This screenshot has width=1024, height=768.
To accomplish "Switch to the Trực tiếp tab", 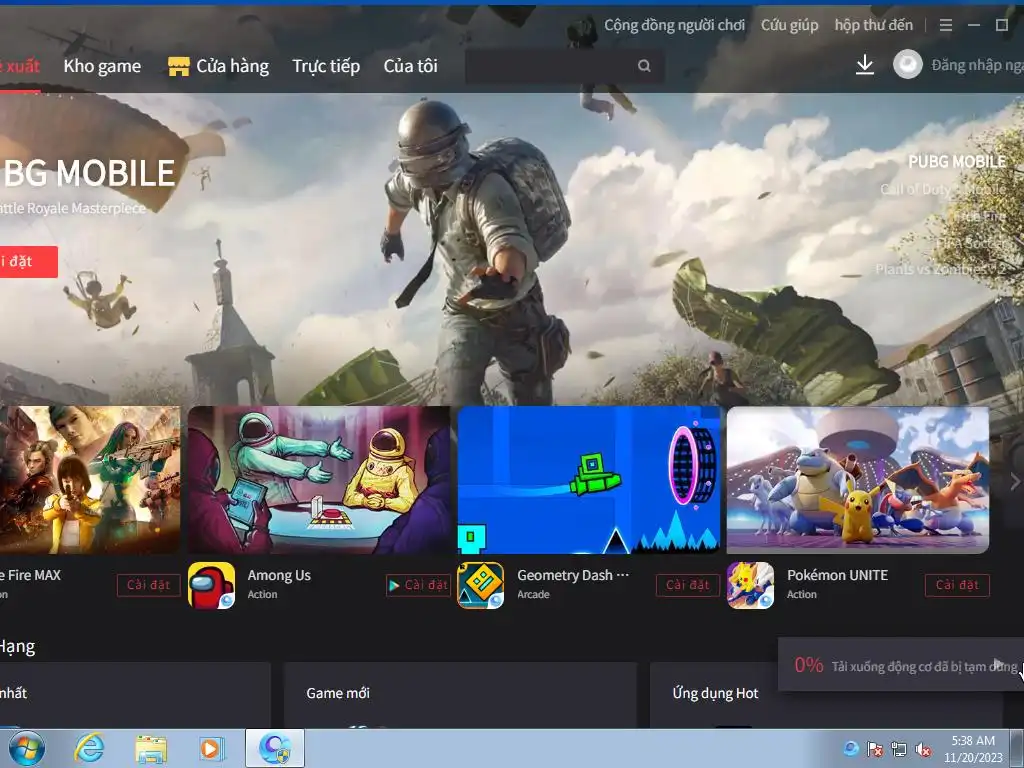I will click(326, 66).
